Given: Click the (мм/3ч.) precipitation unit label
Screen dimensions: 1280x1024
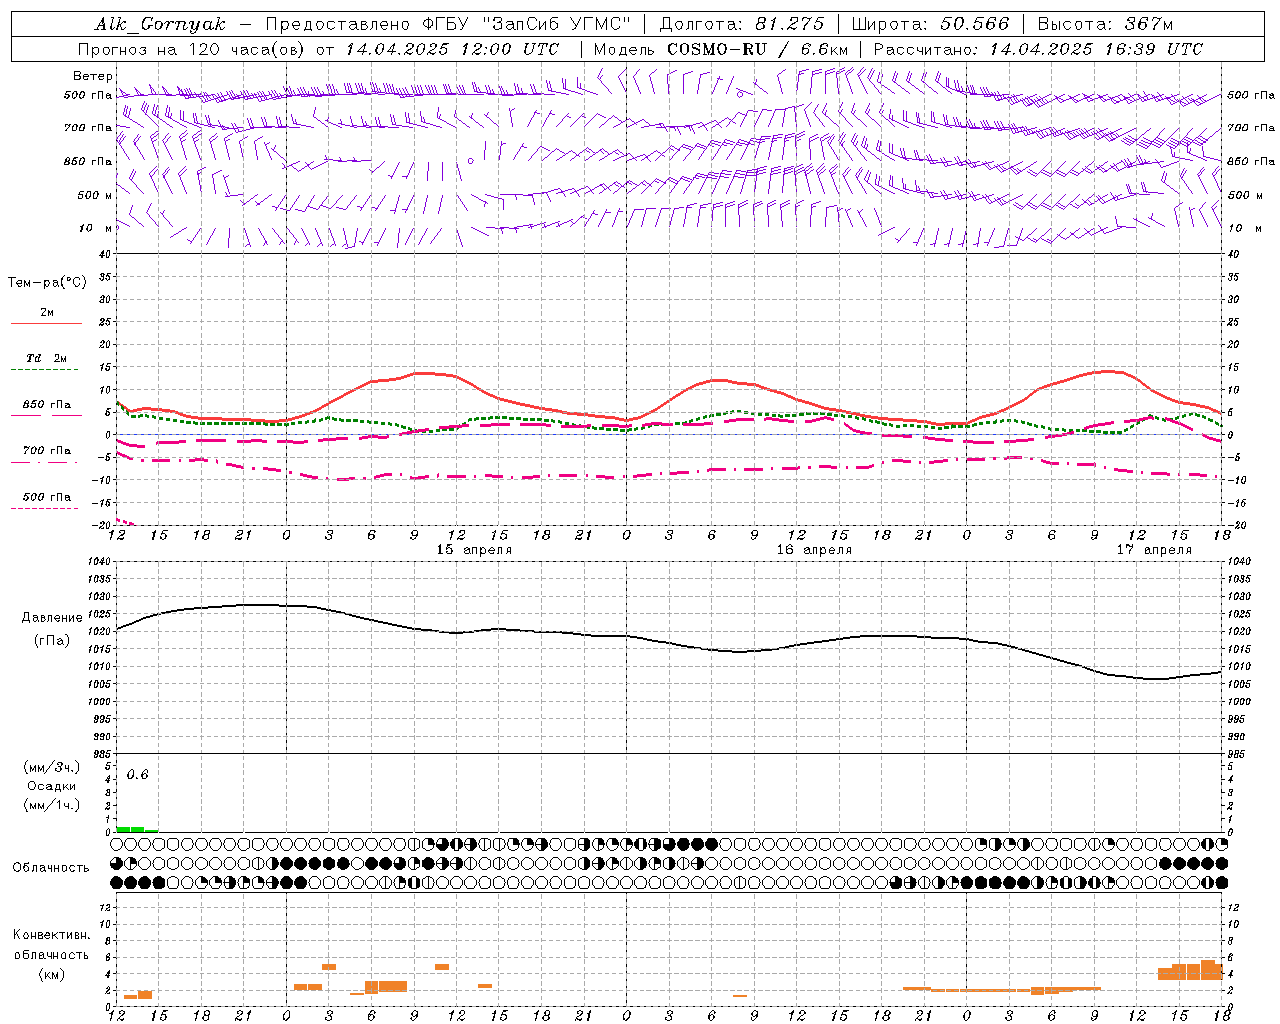Looking at the screenshot, I should 52,767.
